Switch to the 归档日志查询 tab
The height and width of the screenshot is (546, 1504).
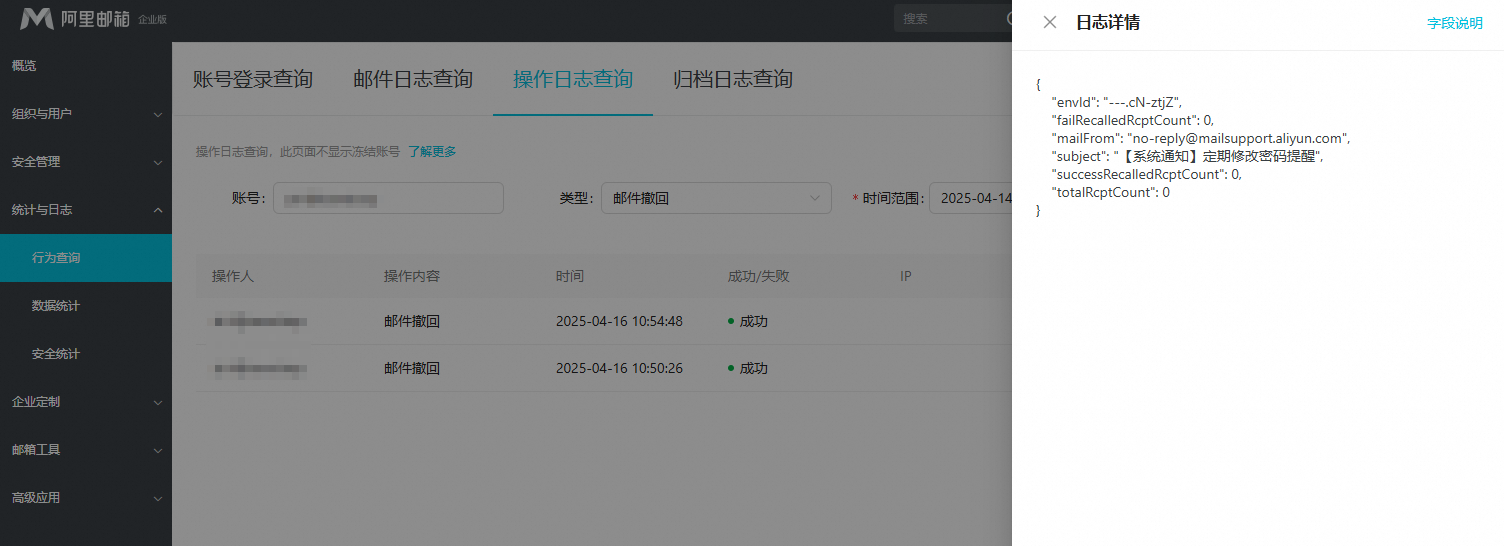[x=733, y=80]
